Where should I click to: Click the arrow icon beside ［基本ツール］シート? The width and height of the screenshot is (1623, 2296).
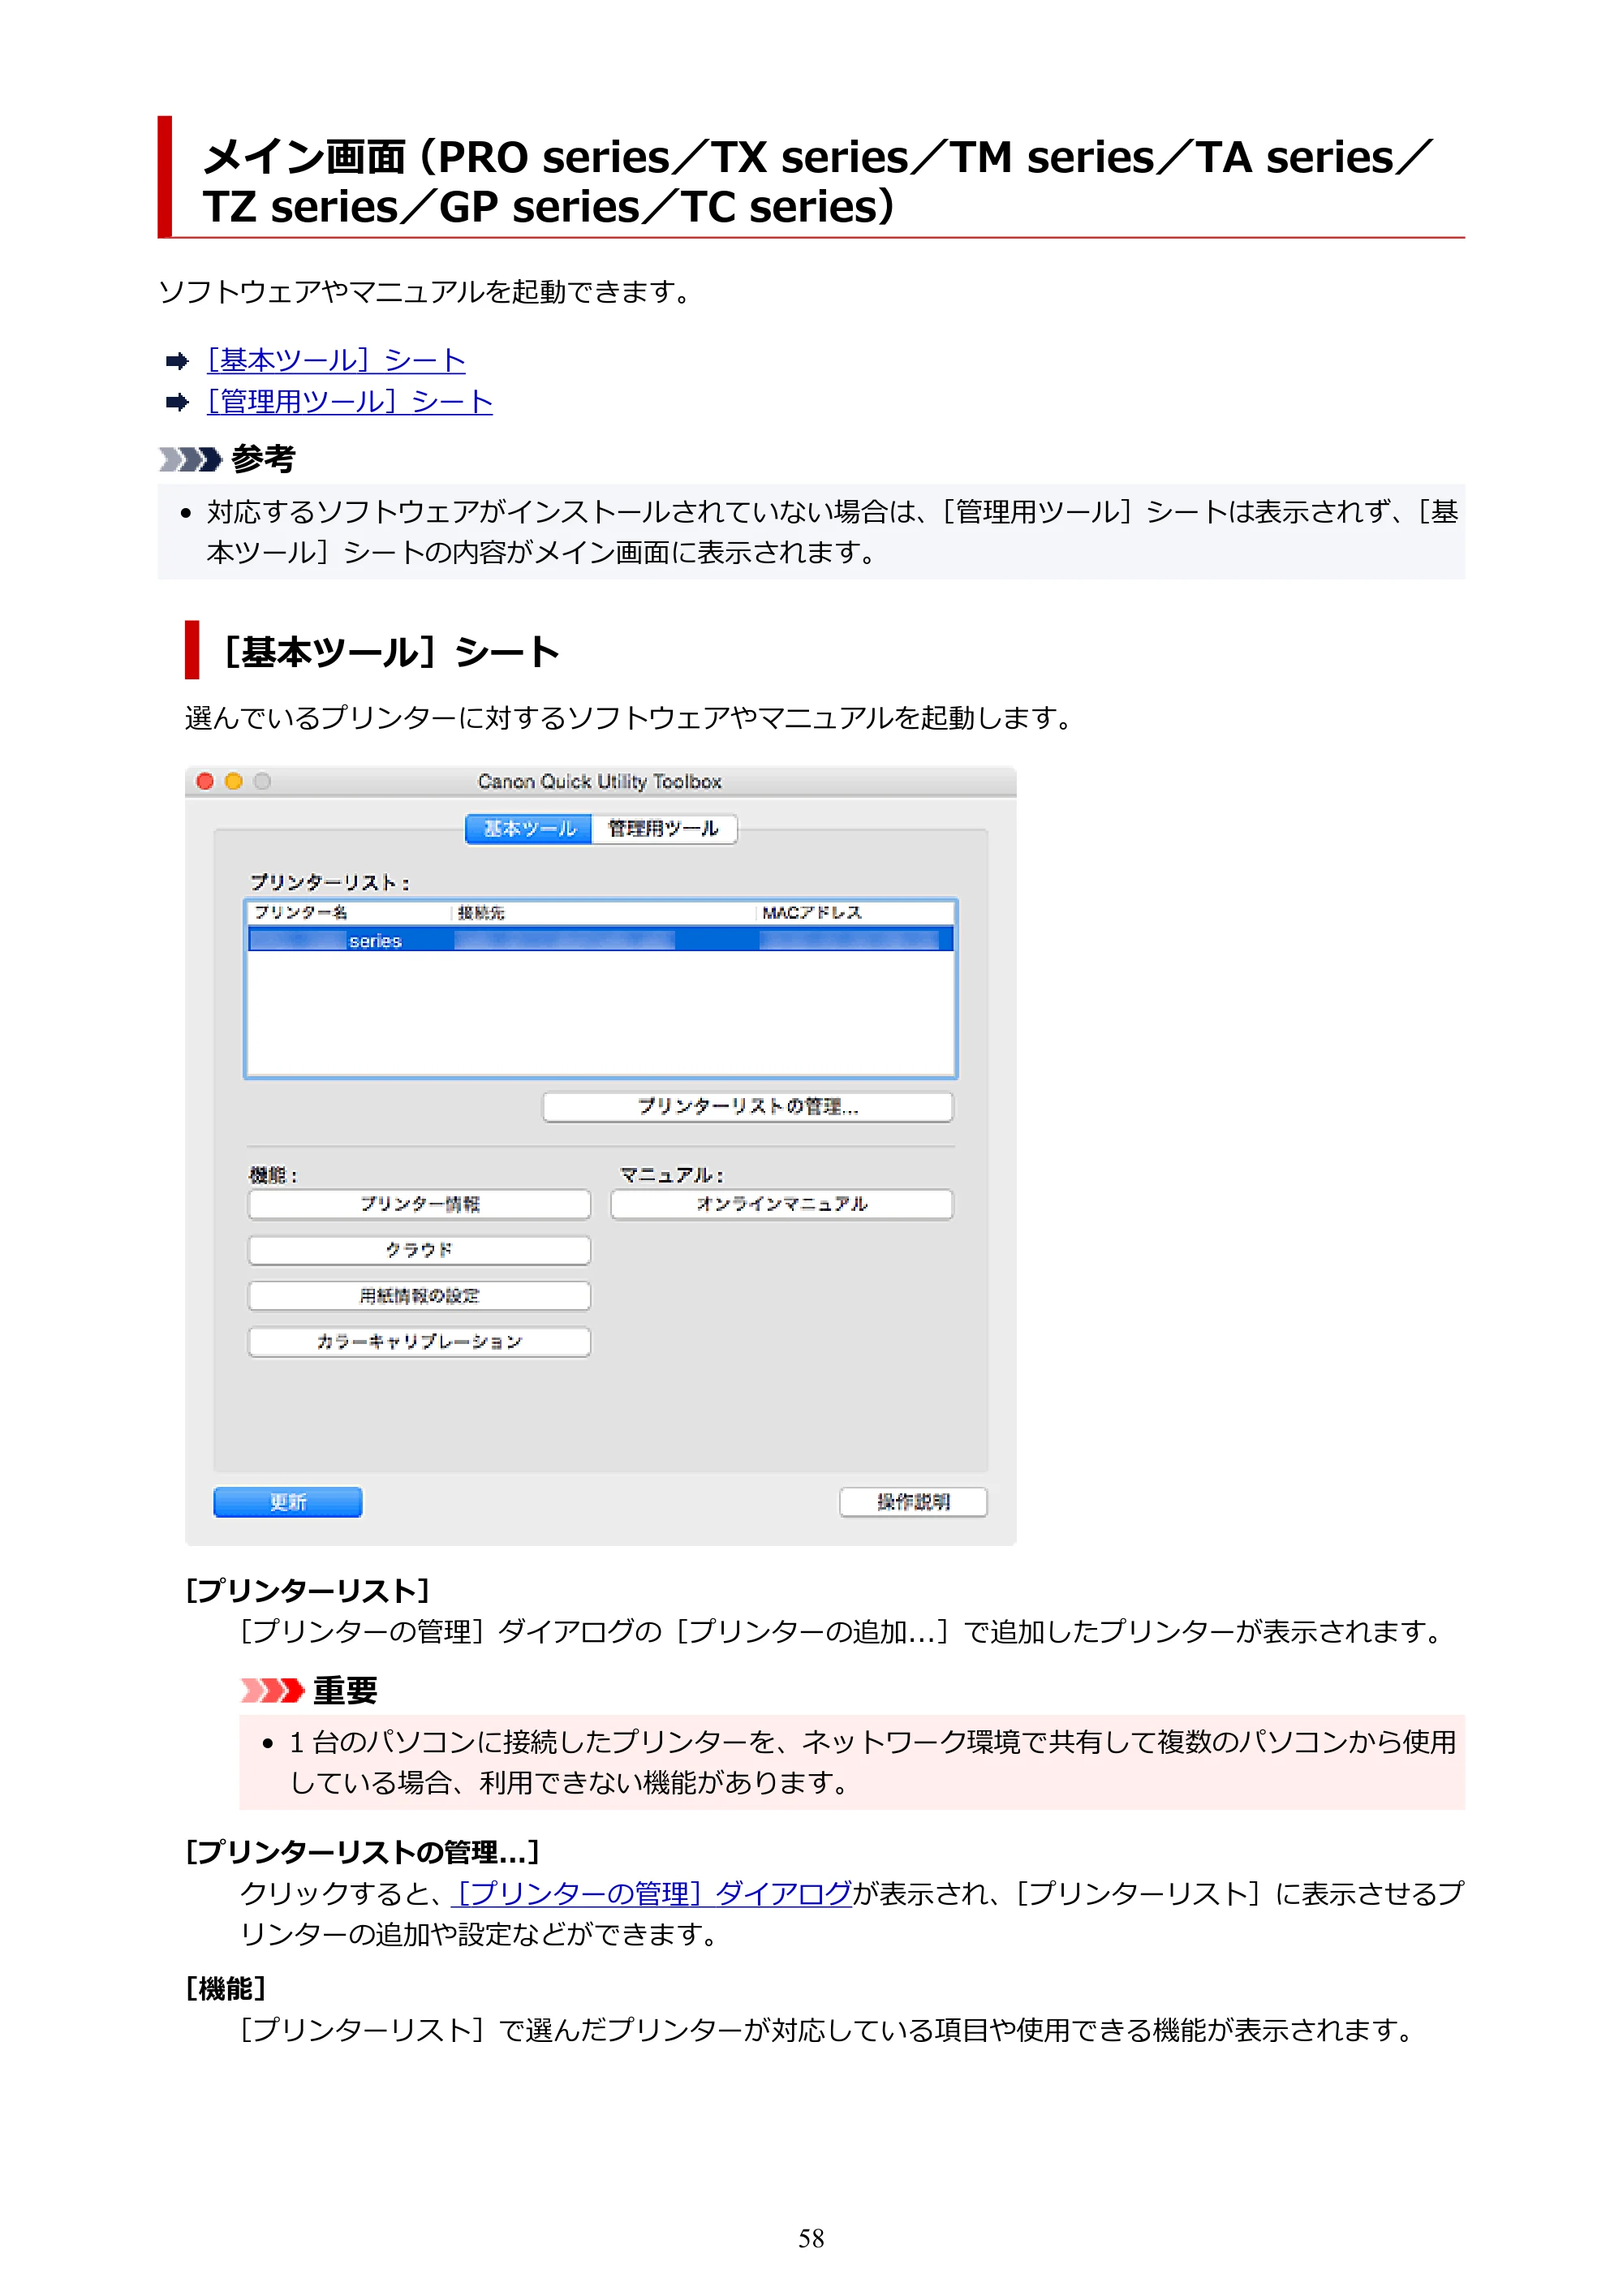pyautogui.click(x=177, y=361)
